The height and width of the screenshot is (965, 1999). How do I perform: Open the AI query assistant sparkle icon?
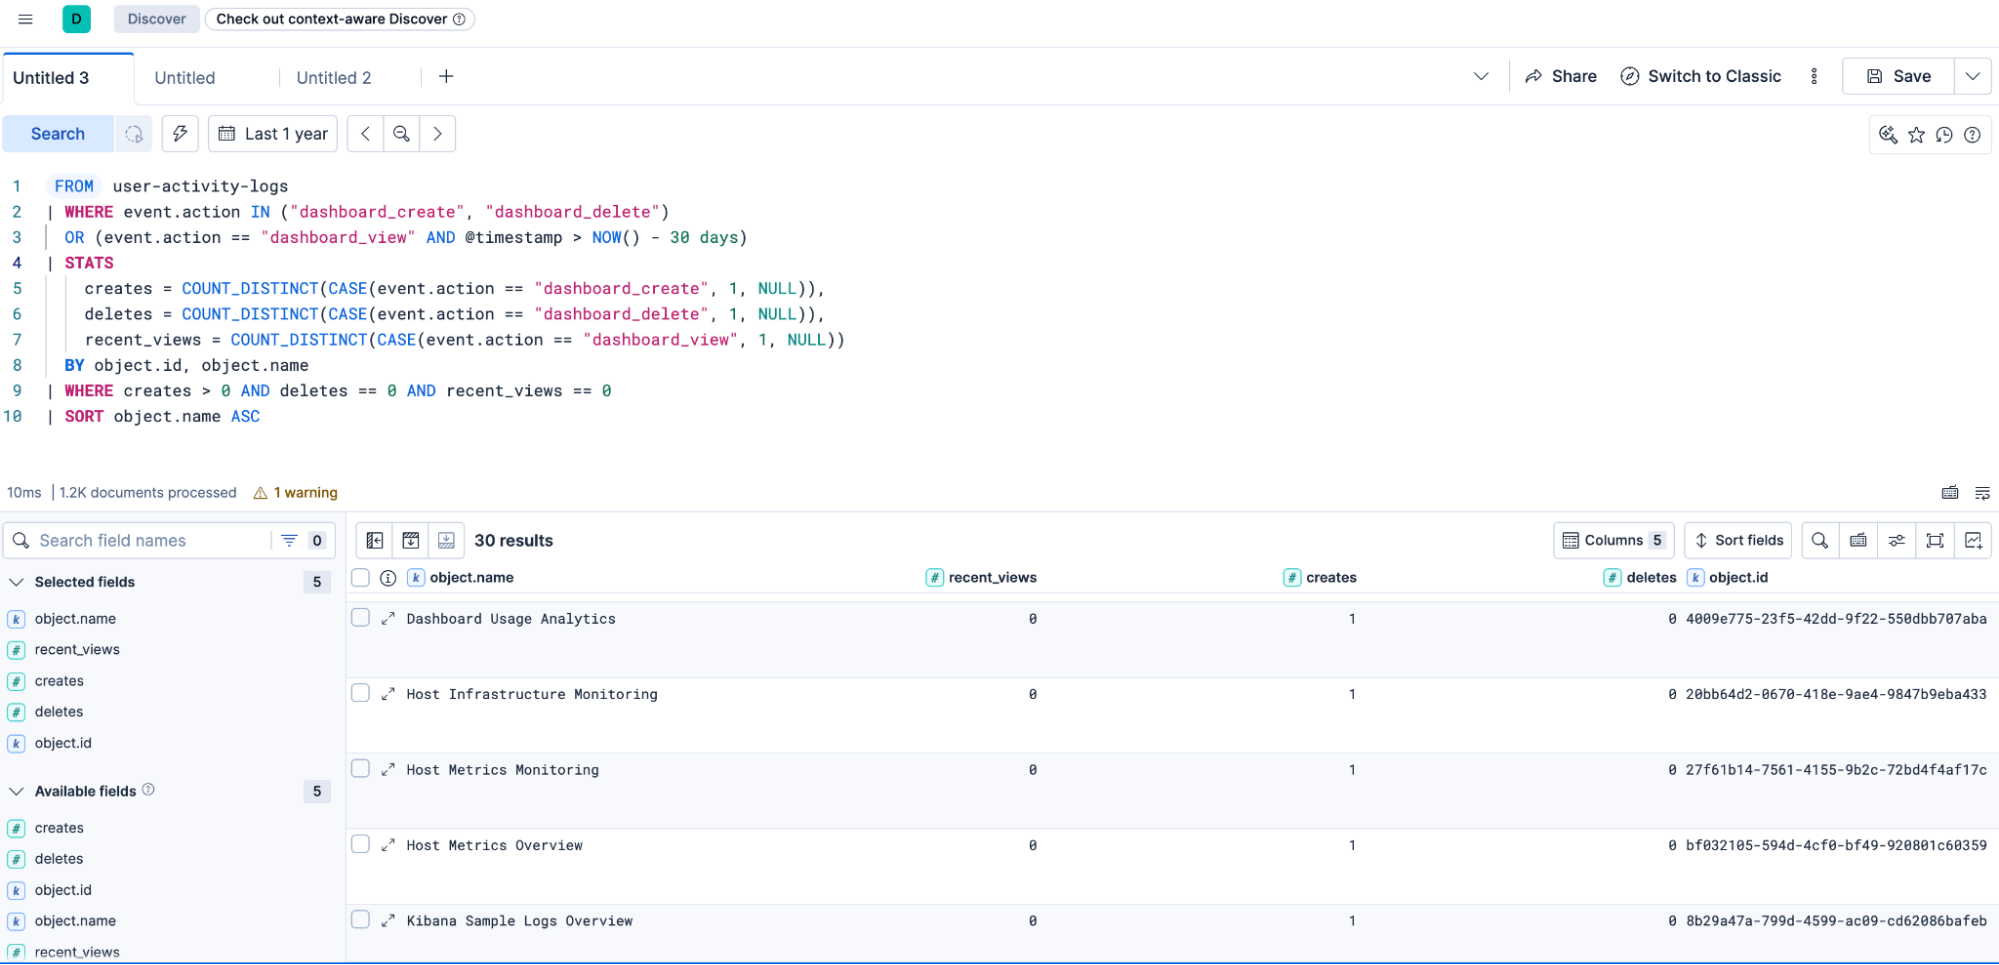click(1888, 135)
